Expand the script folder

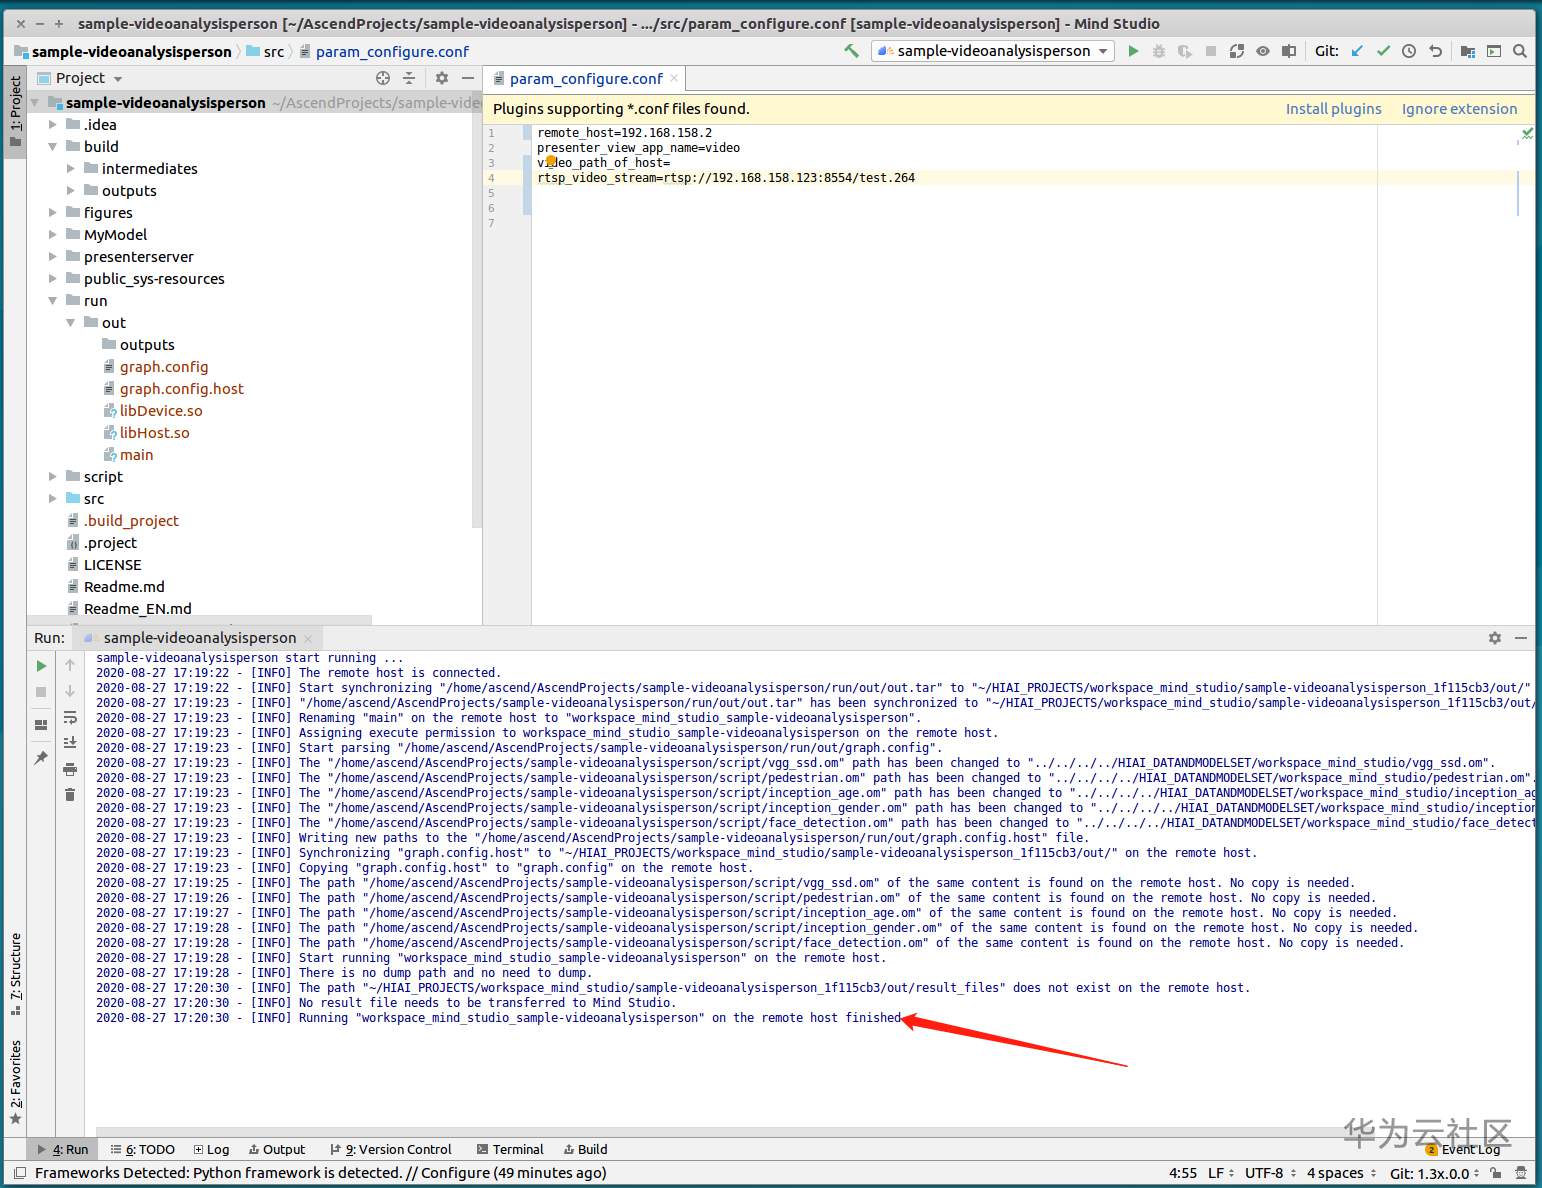tap(53, 477)
